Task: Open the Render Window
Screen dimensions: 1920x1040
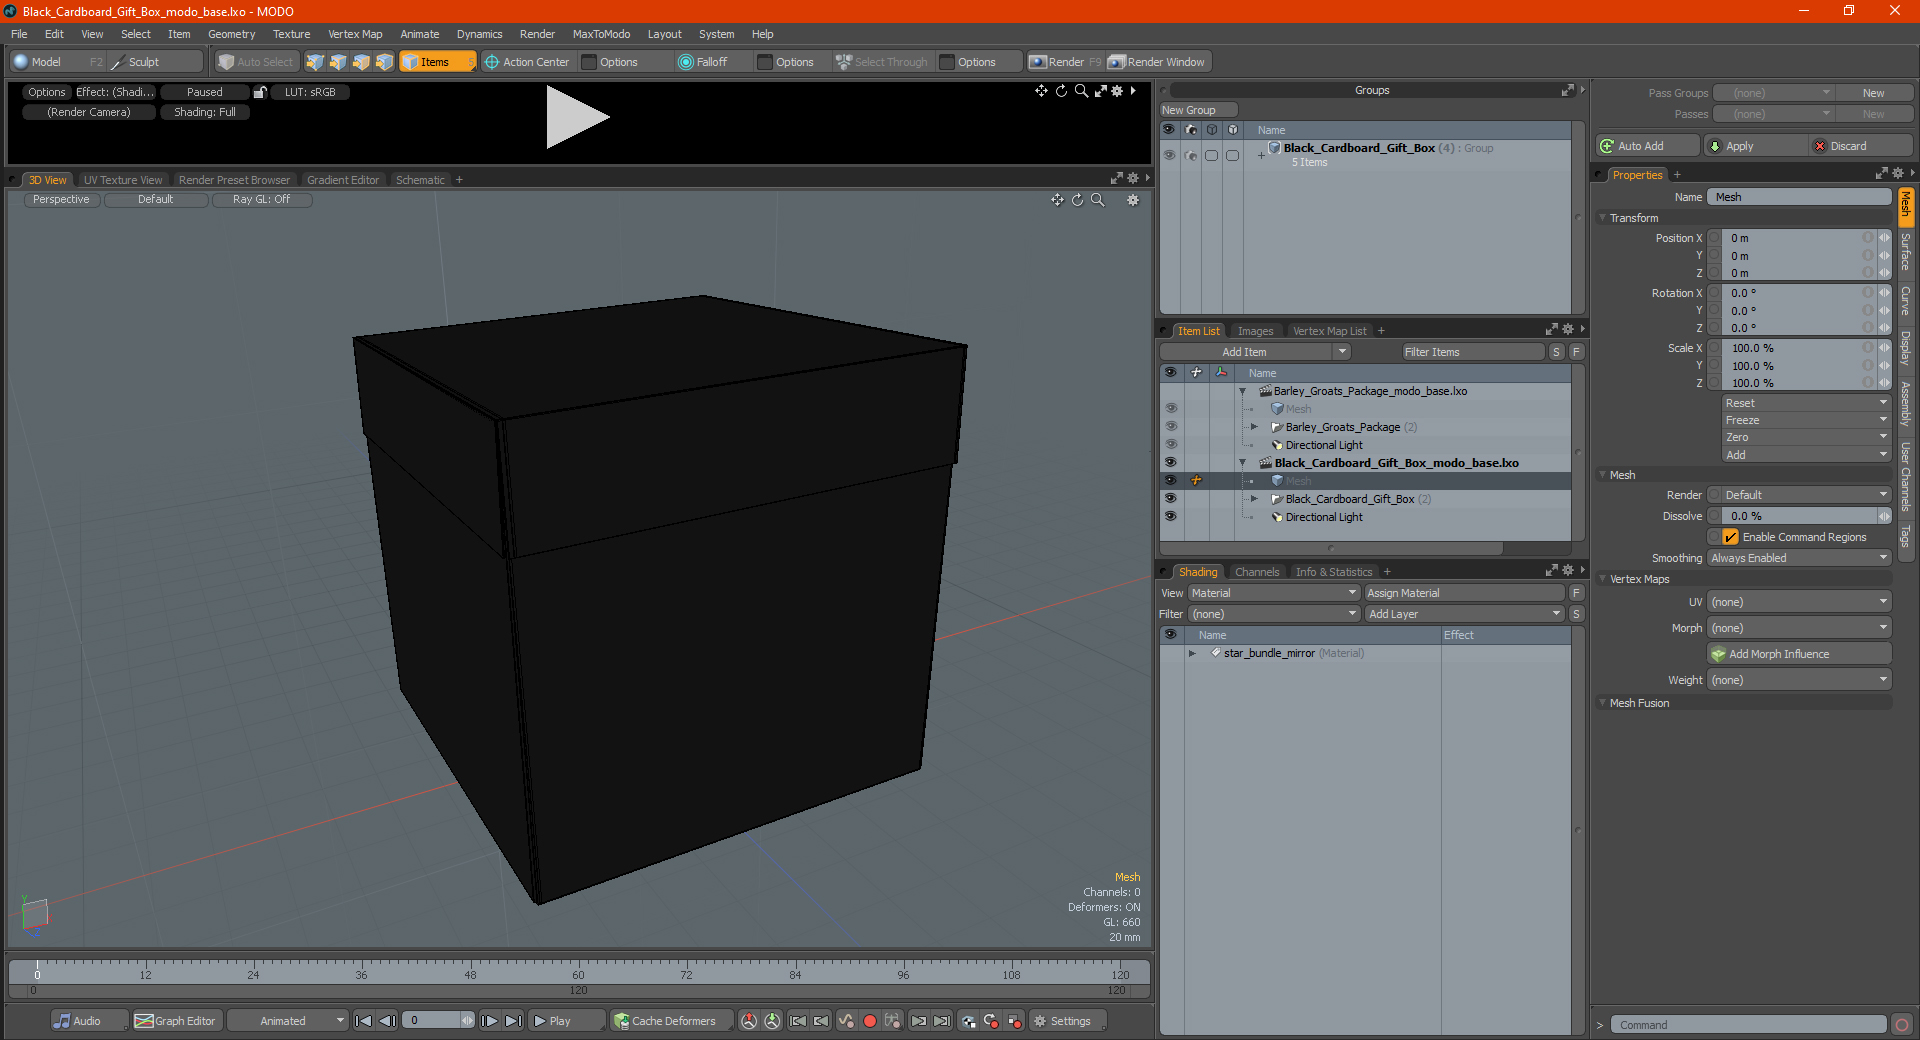Action: coord(1157,62)
